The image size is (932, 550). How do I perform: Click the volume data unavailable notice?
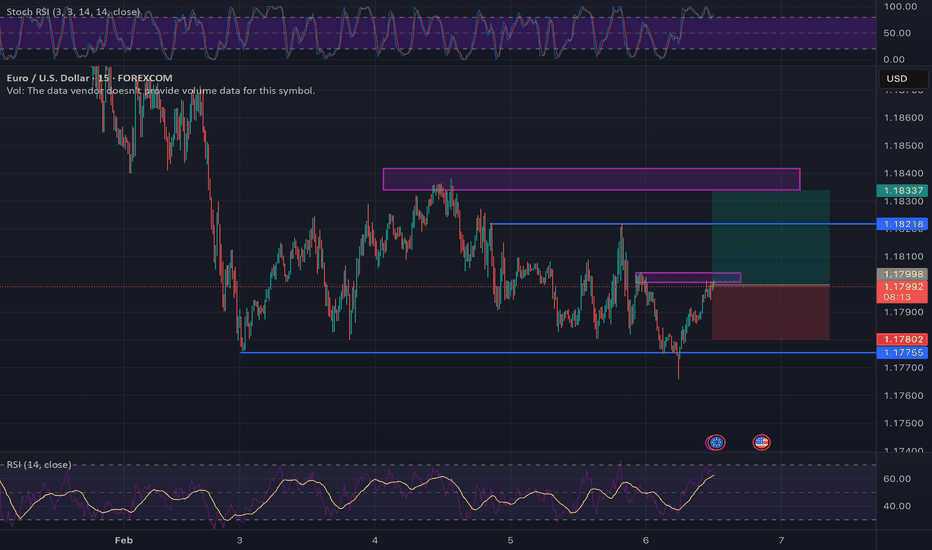[x=160, y=91]
